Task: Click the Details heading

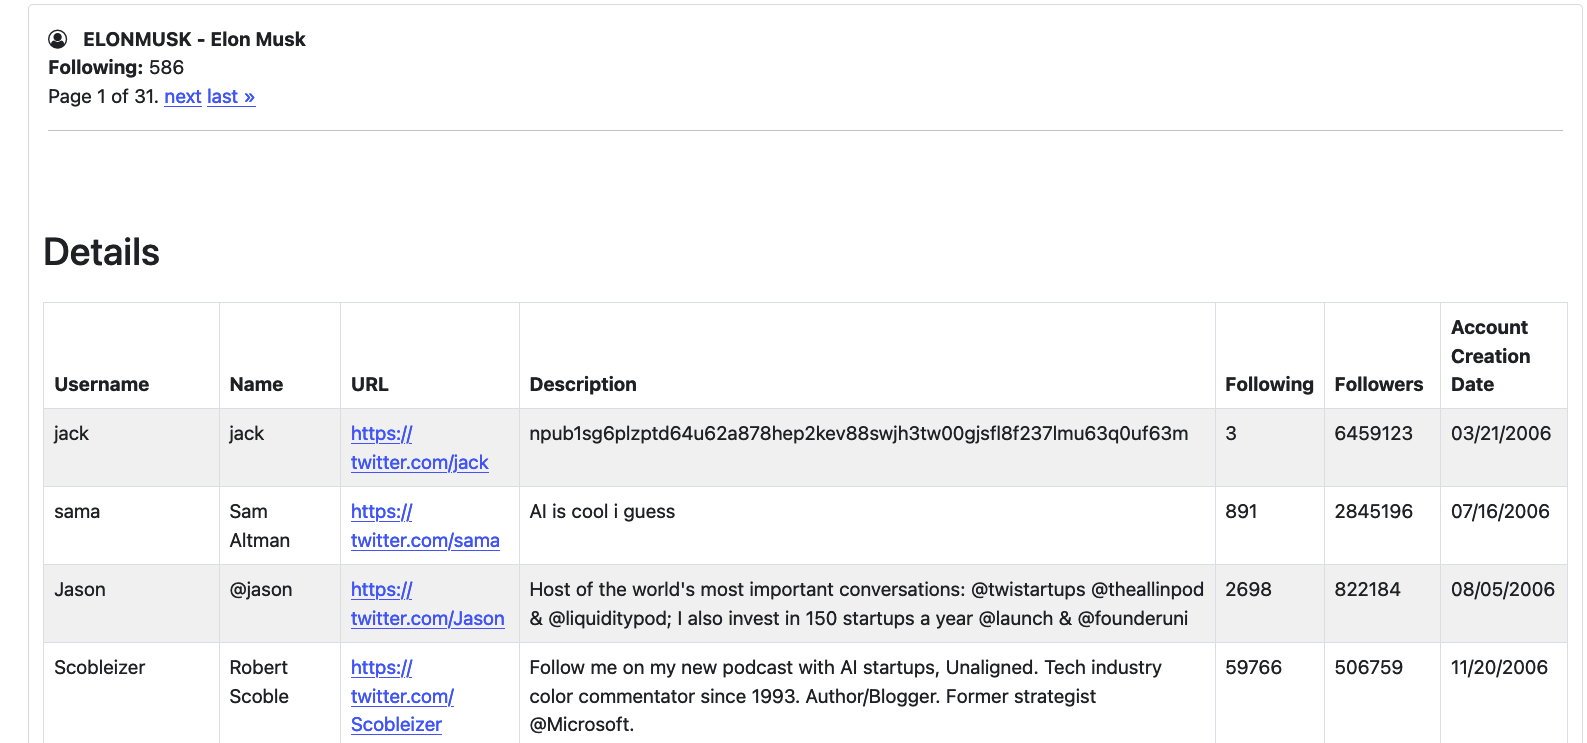Action: [x=102, y=252]
